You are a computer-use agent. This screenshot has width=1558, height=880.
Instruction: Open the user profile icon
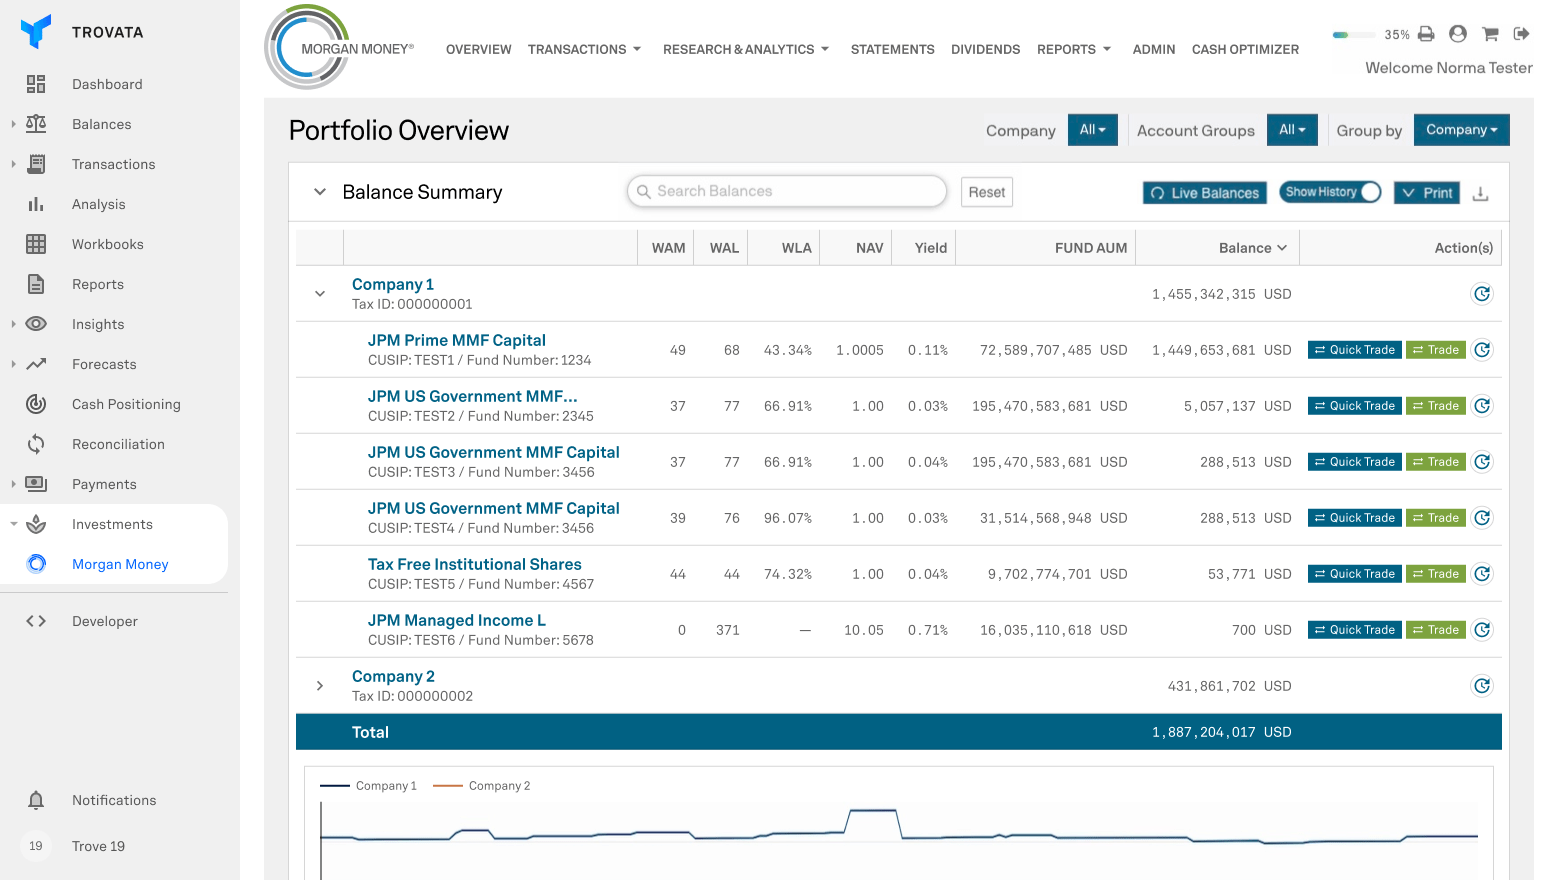(1458, 34)
